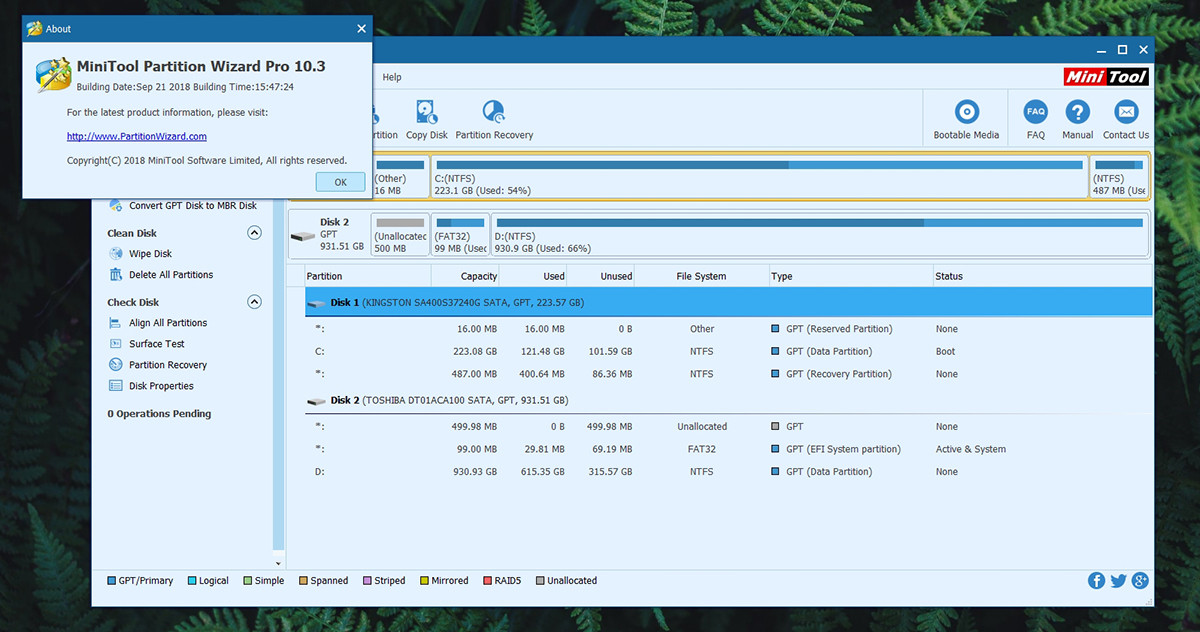Click the Logical legend swatch

[x=192, y=580]
